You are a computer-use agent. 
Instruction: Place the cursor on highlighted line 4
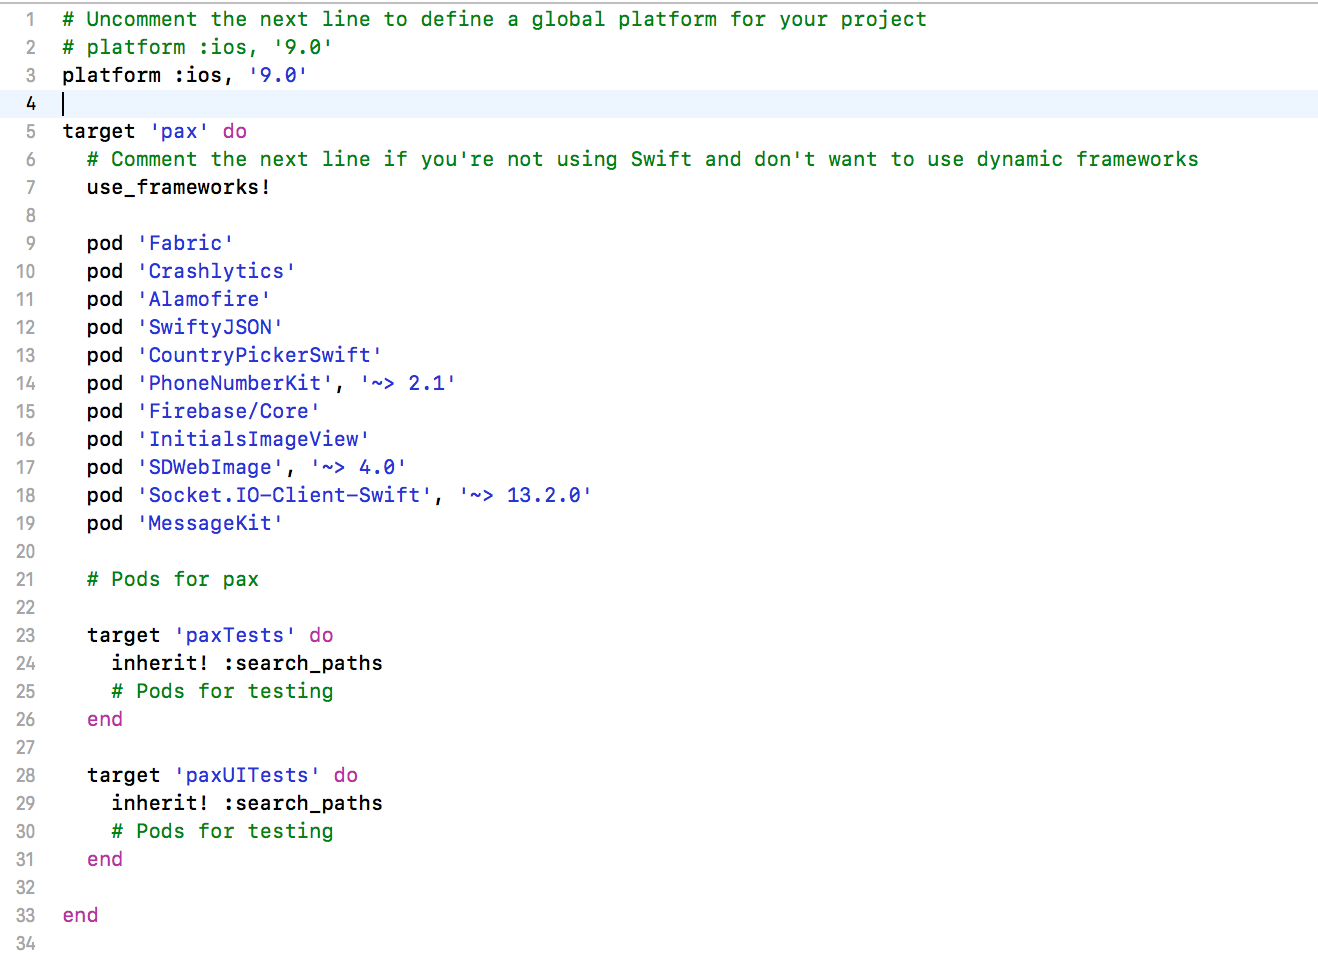(659, 103)
